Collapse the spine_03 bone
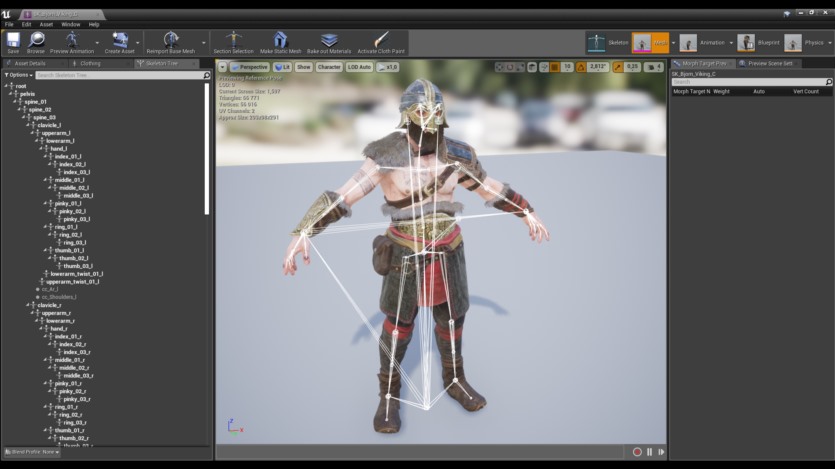The width and height of the screenshot is (835, 469). coord(23,117)
